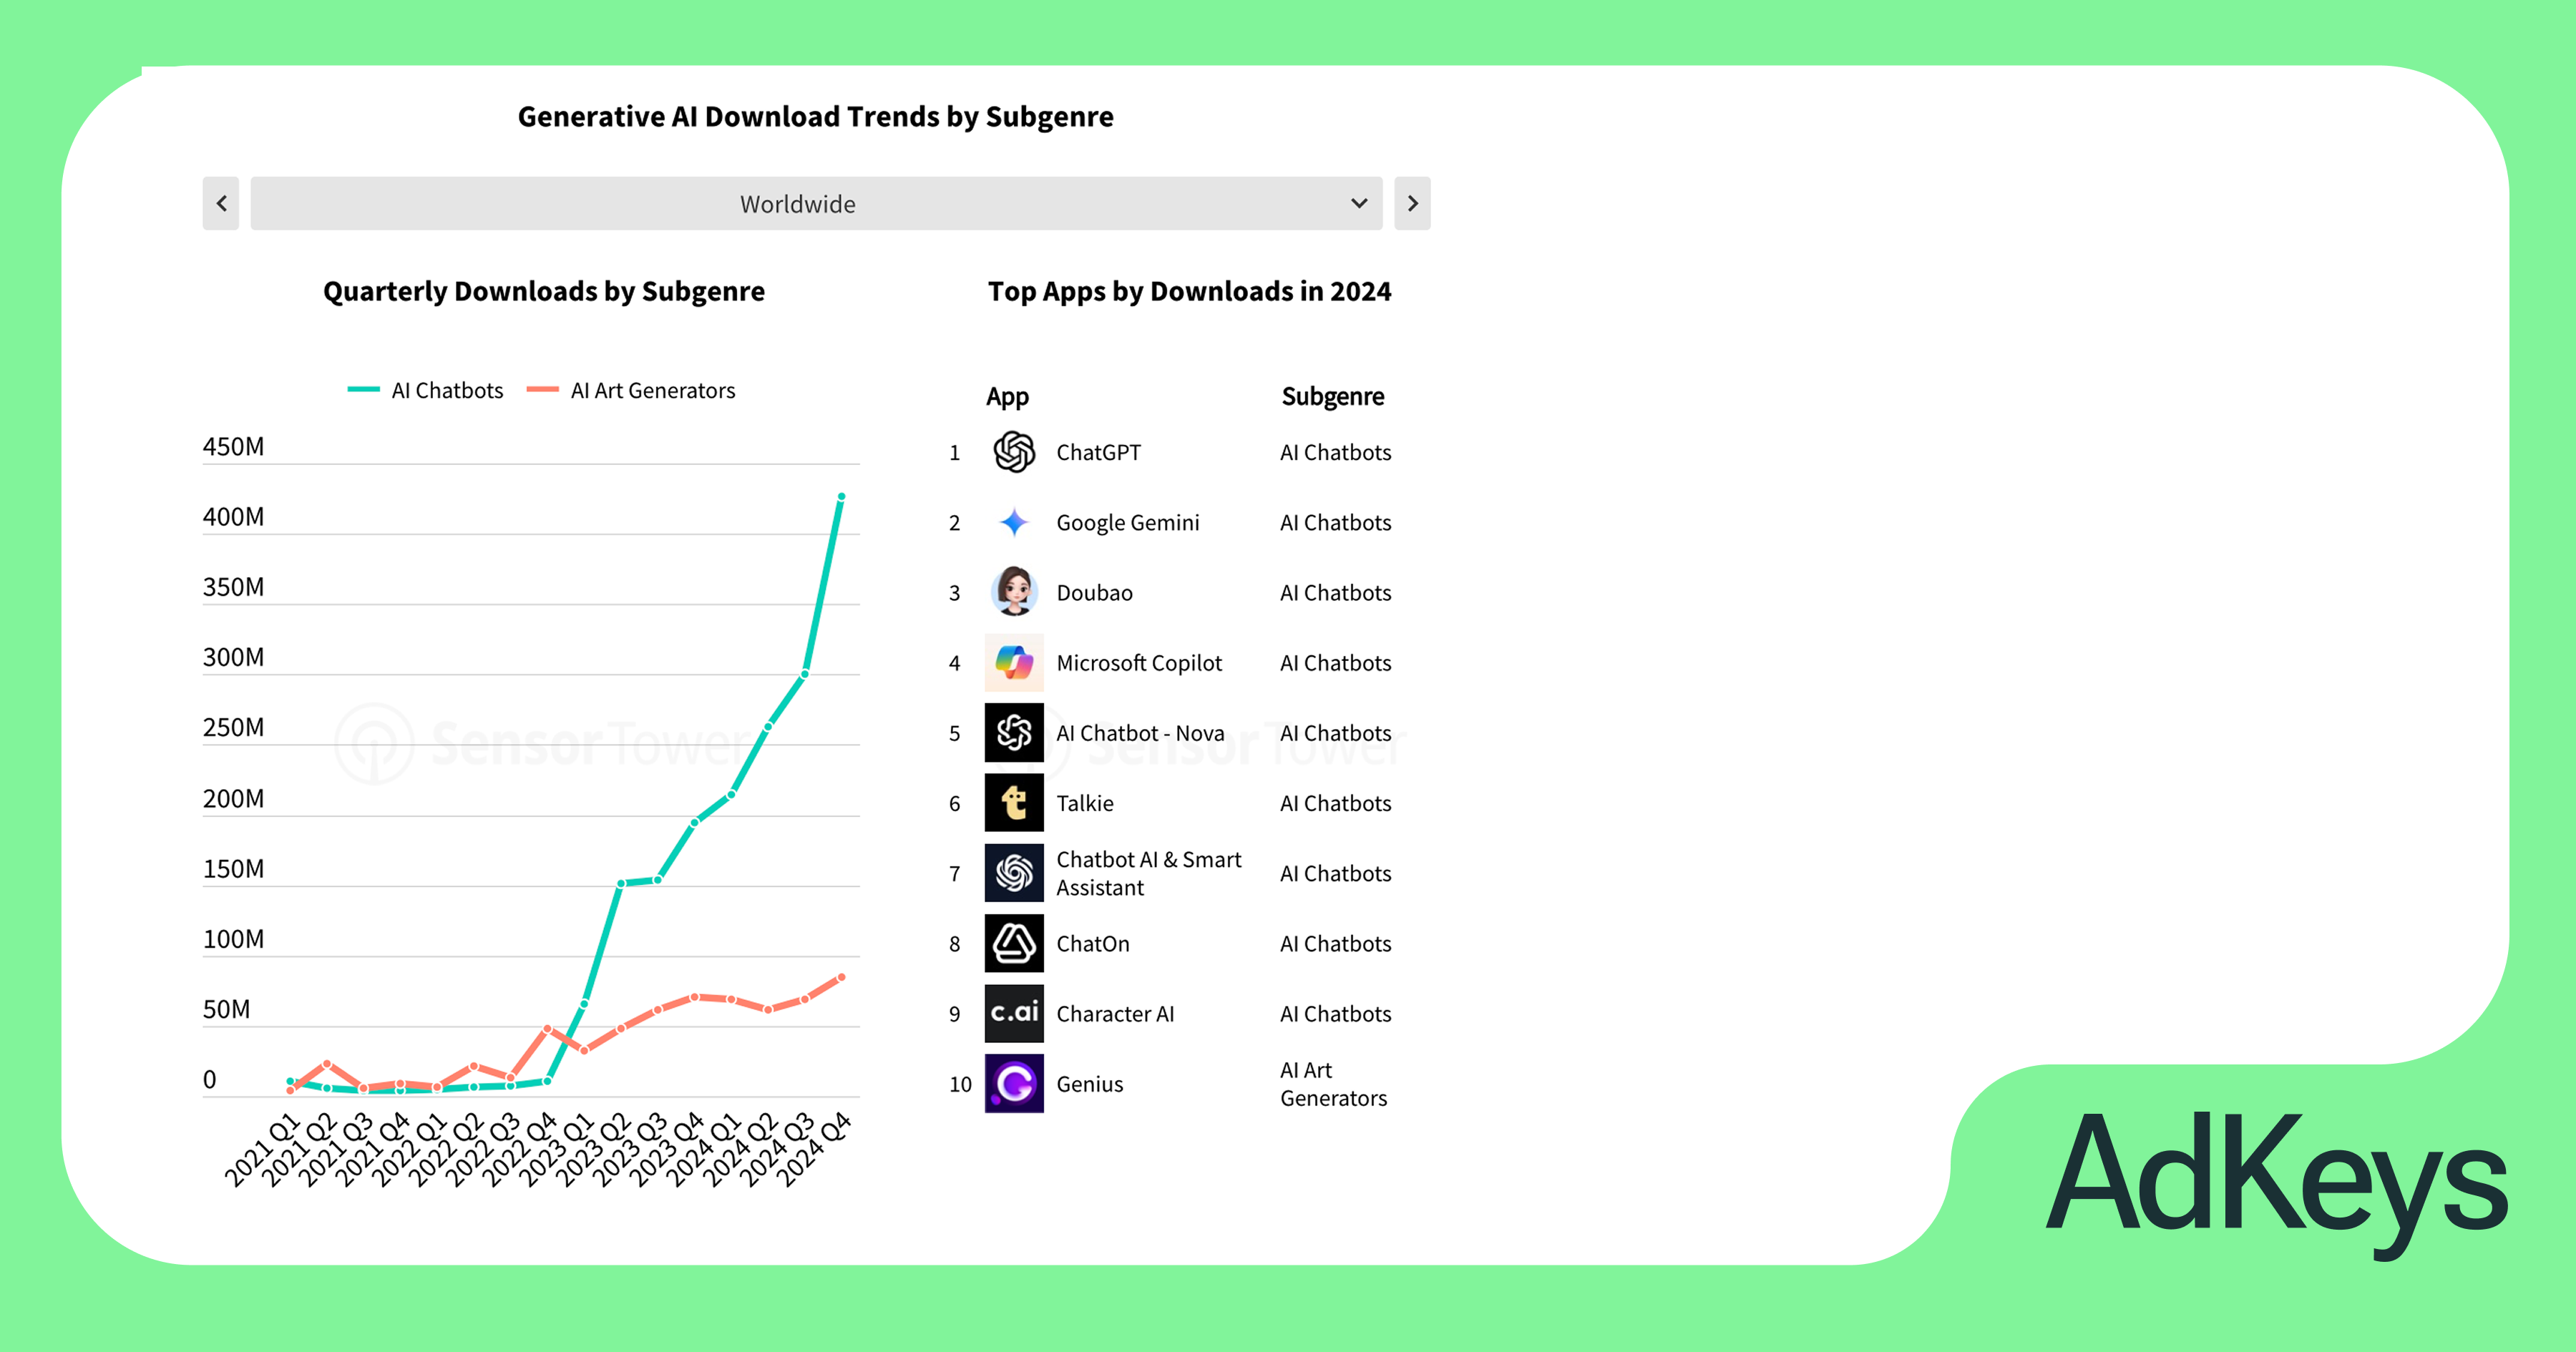Click the previous region arrow button
Viewport: 2576px width, 1352px height.
[221, 204]
